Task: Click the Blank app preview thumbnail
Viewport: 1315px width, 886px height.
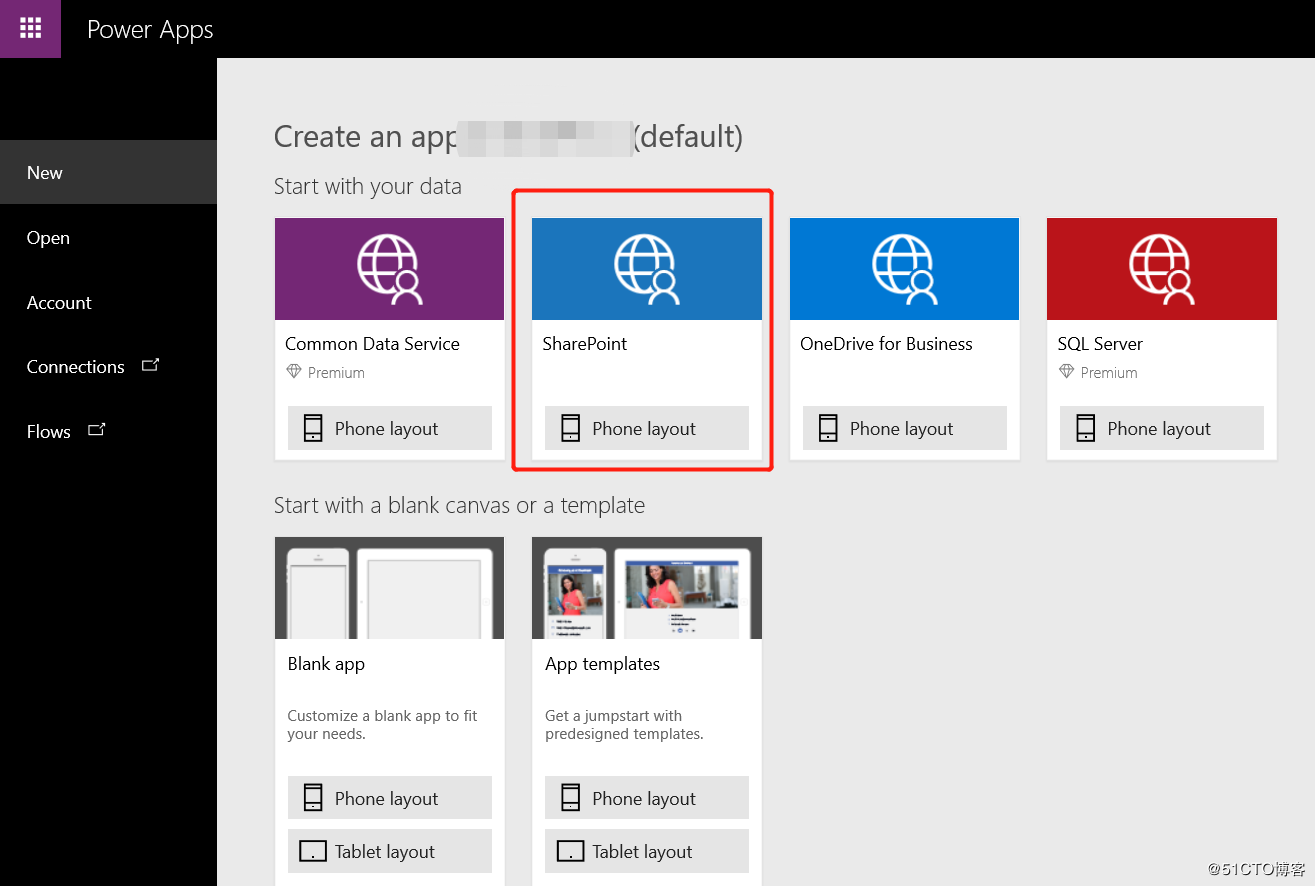Action: (390, 588)
